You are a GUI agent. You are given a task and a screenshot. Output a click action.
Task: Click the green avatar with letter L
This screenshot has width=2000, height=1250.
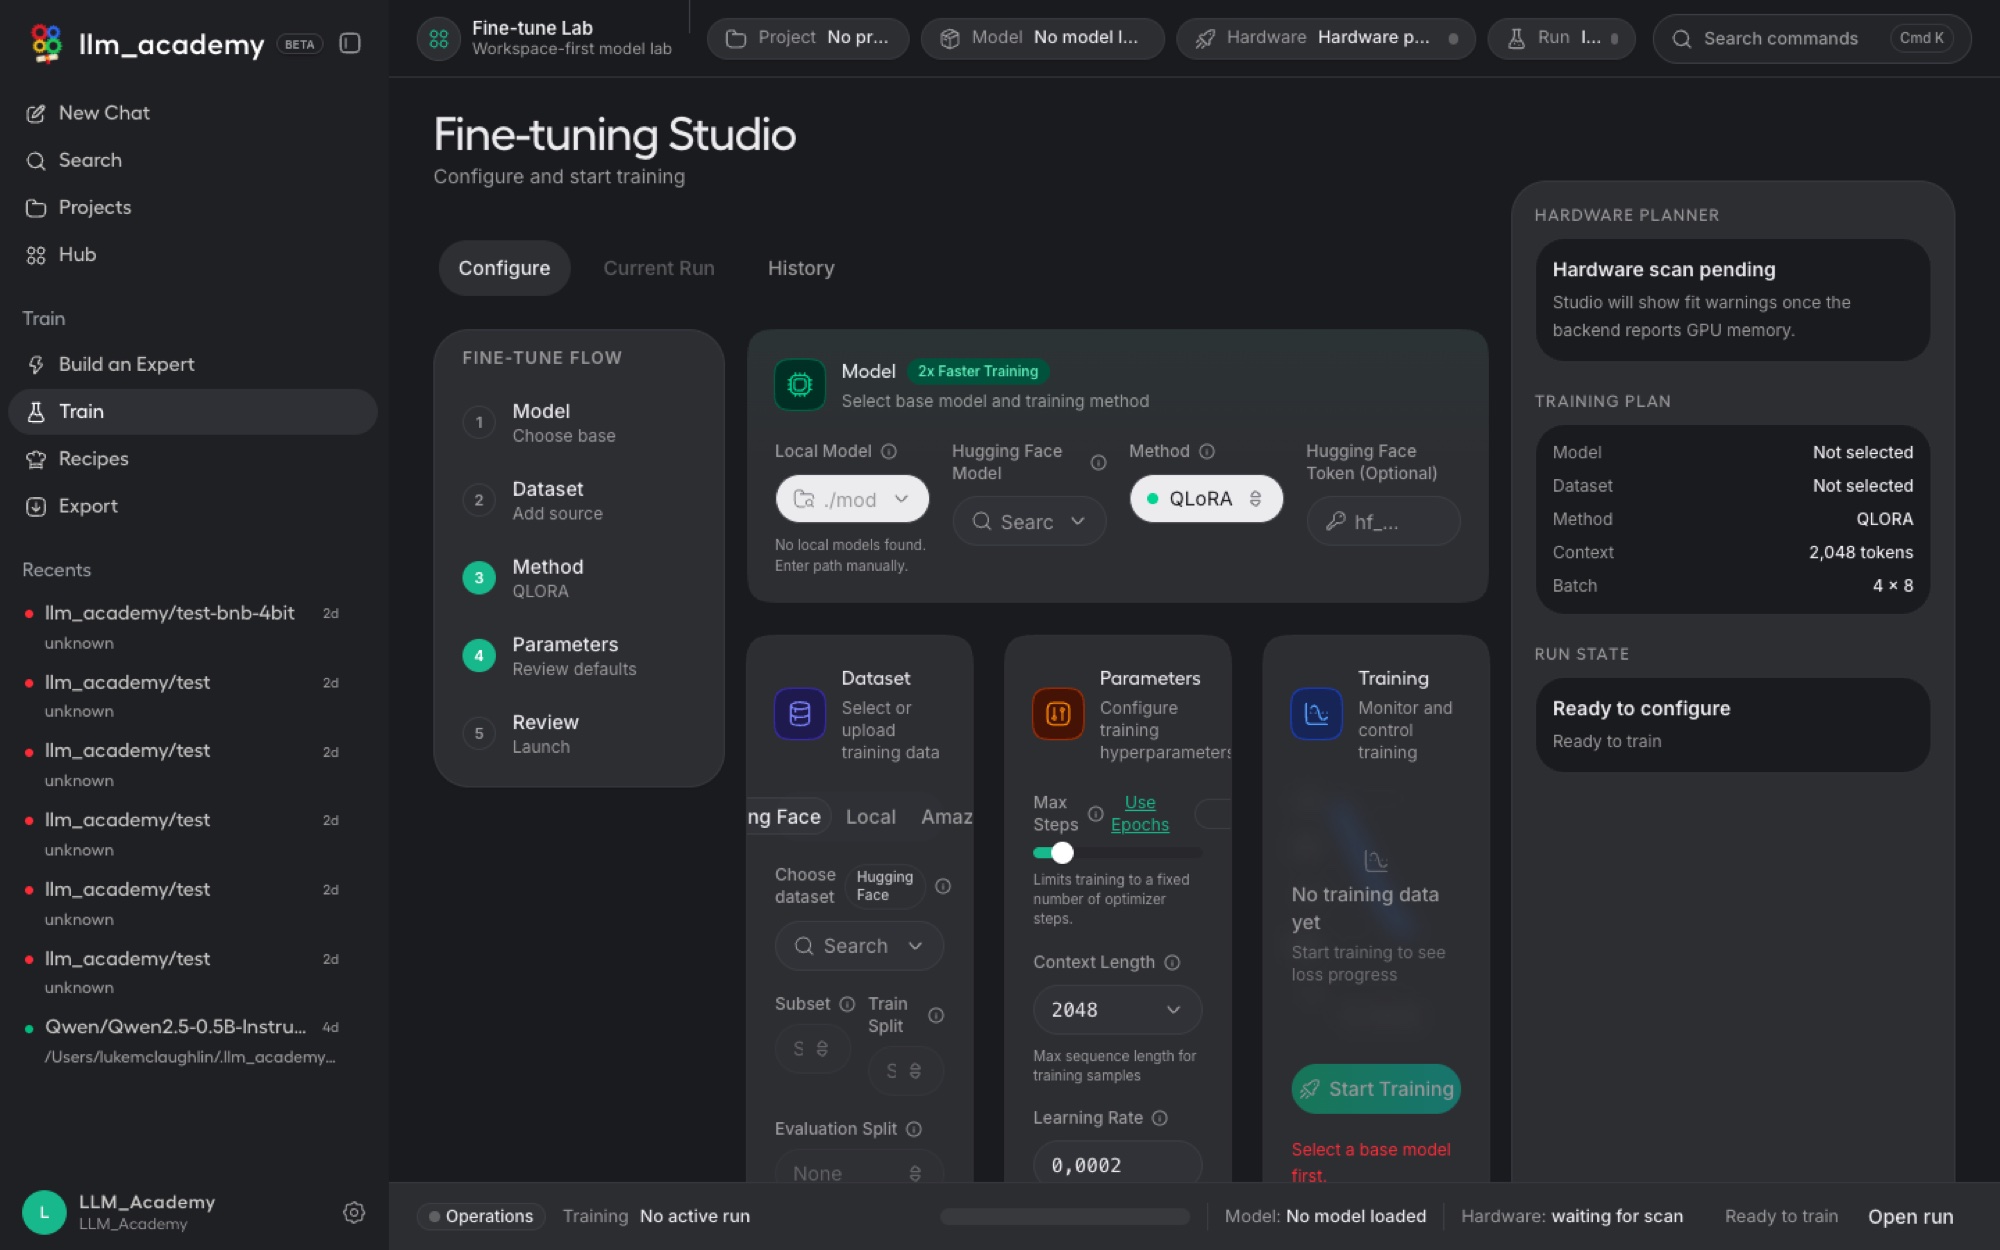point(44,1212)
